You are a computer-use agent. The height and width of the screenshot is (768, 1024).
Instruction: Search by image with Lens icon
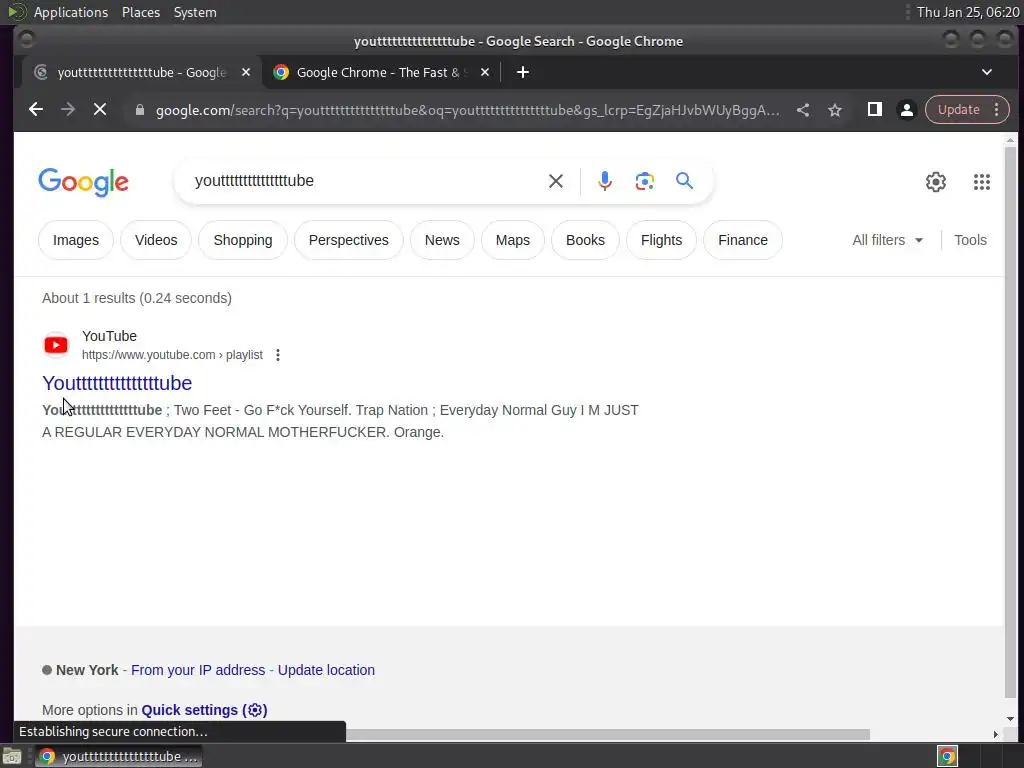(x=645, y=181)
